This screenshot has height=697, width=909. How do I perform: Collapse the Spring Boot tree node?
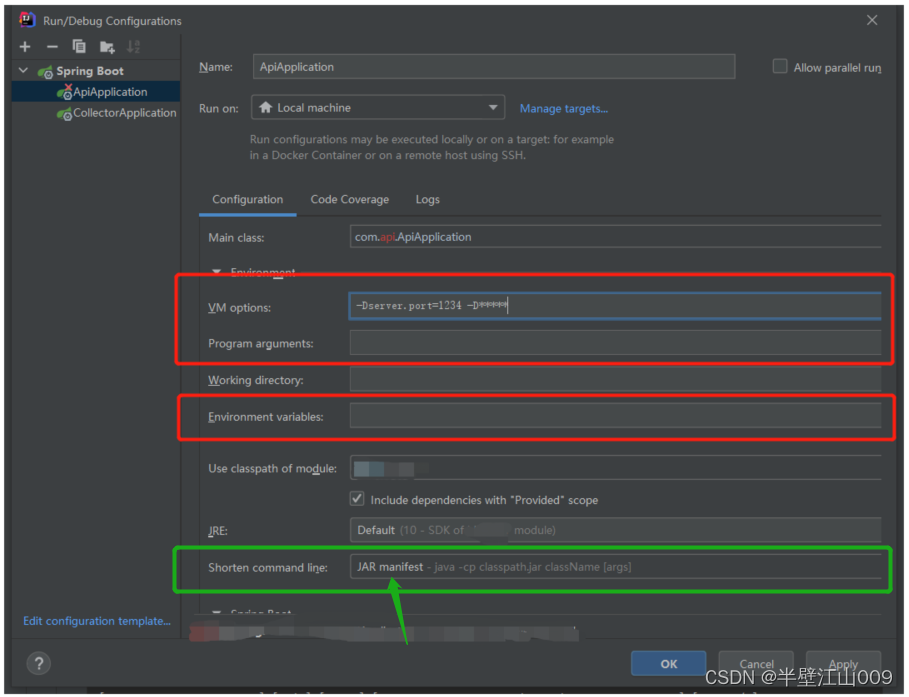tap(24, 71)
